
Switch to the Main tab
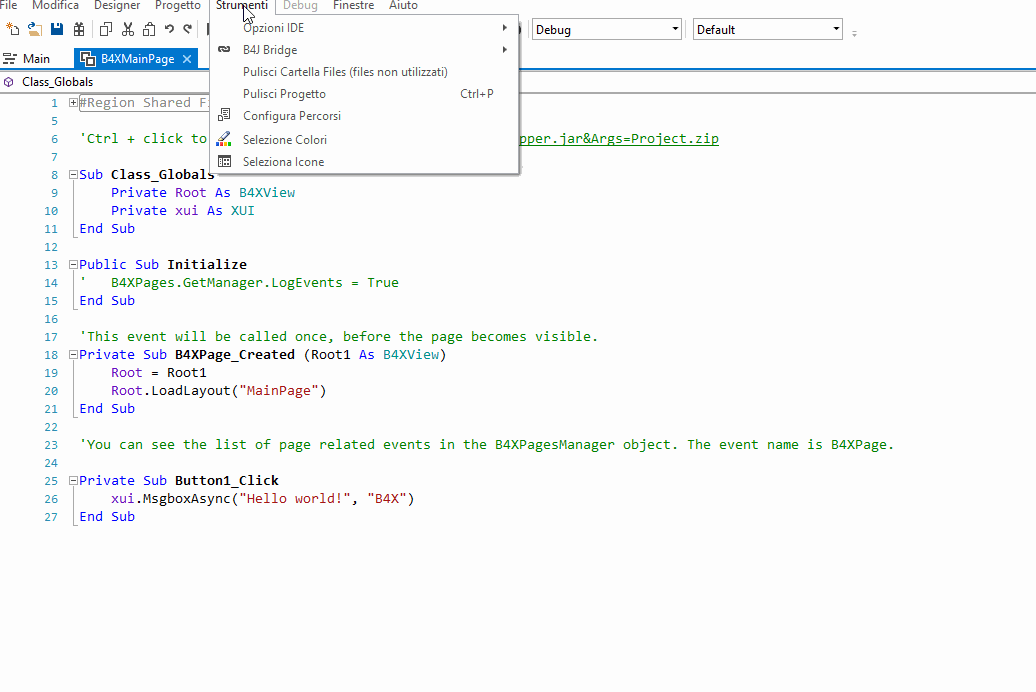pyautogui.click(x=36, y=59)
